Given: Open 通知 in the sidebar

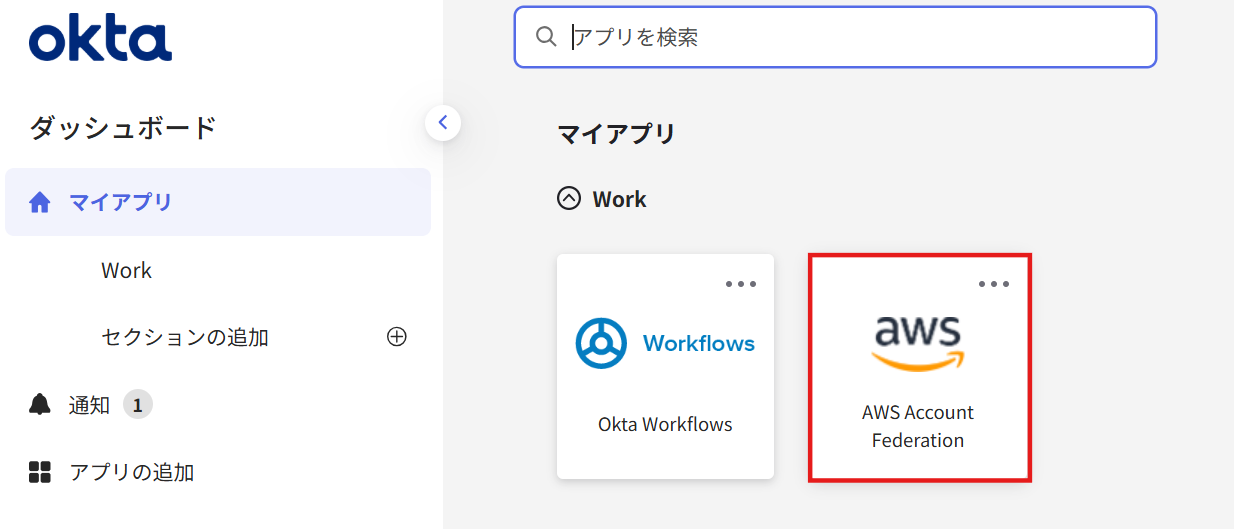Looking at the screenshot, I should coord(89,405).
